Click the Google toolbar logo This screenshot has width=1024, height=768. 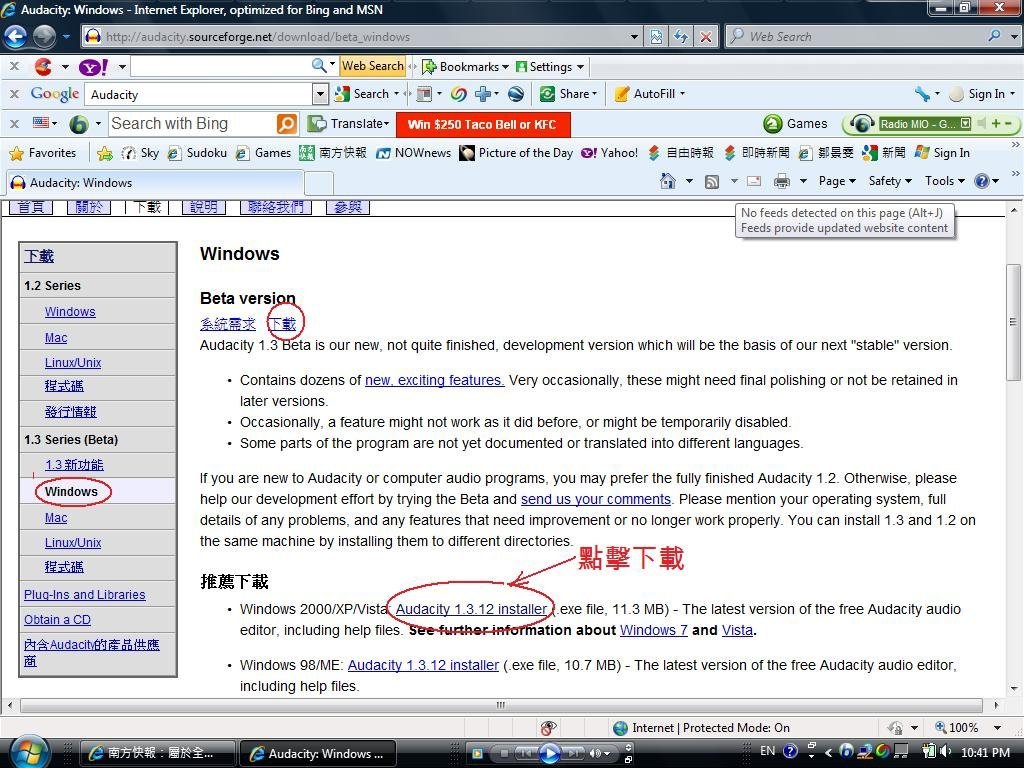55,94
